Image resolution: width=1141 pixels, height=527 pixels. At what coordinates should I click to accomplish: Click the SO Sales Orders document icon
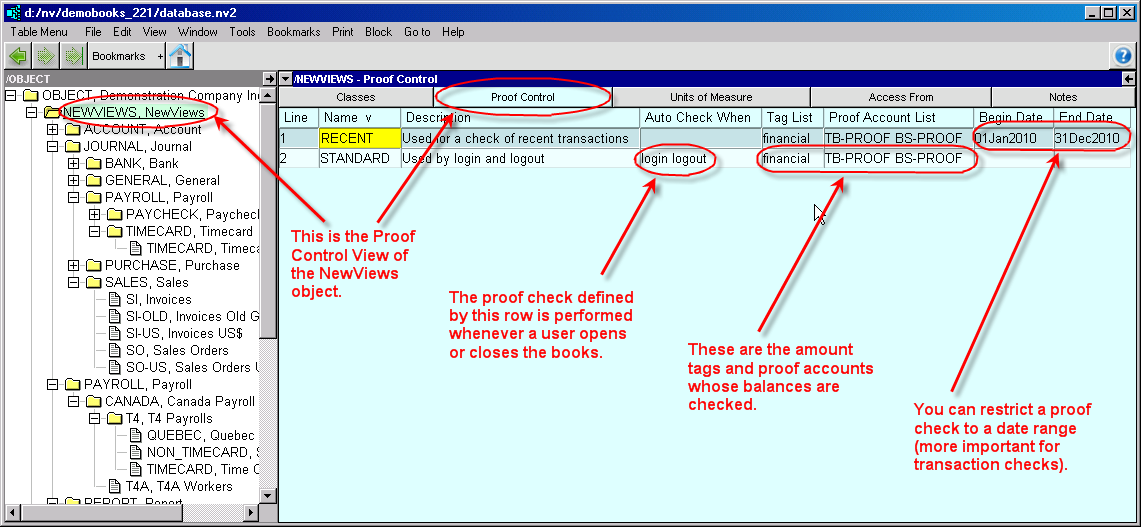click(x=114, y=350)
